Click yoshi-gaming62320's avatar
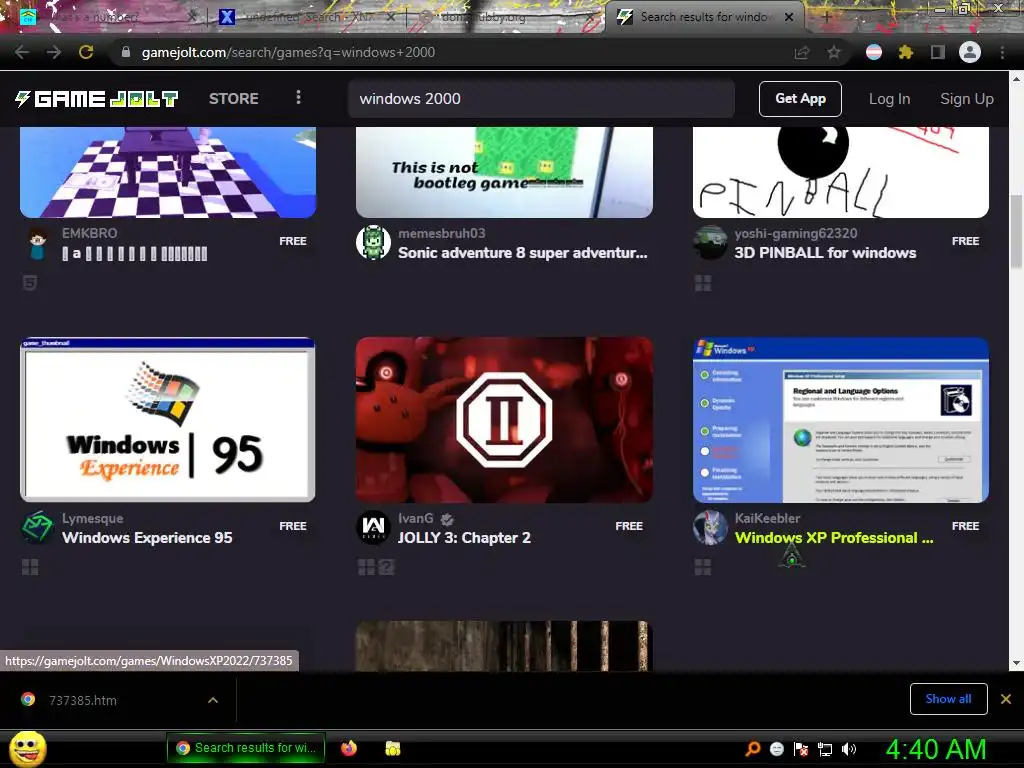This screenshot has width=1024, height=768. [710, 243]
